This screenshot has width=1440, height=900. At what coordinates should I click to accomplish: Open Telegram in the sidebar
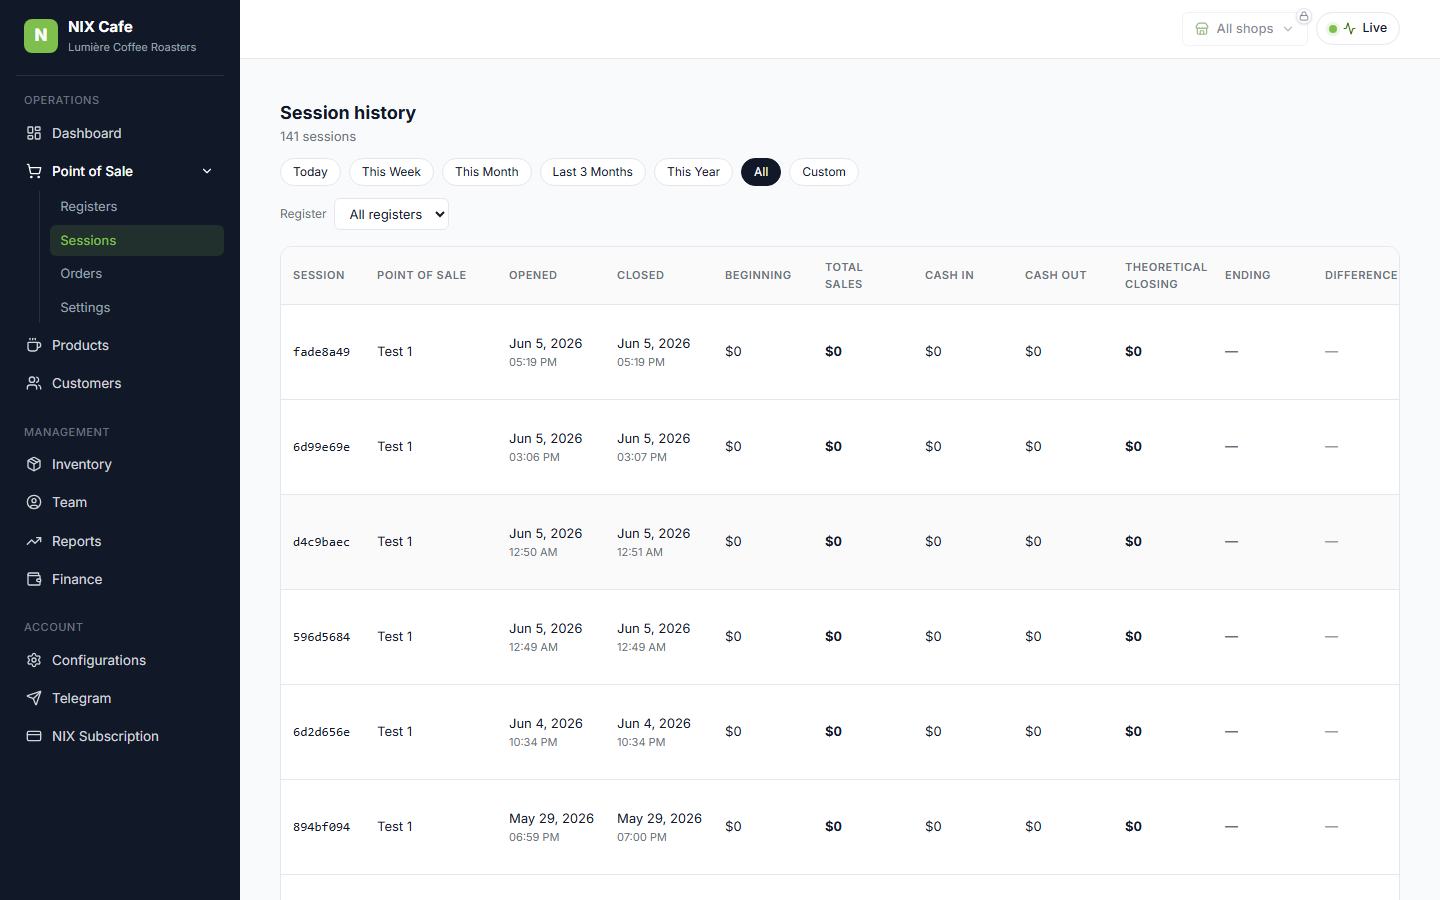(120, 698)
